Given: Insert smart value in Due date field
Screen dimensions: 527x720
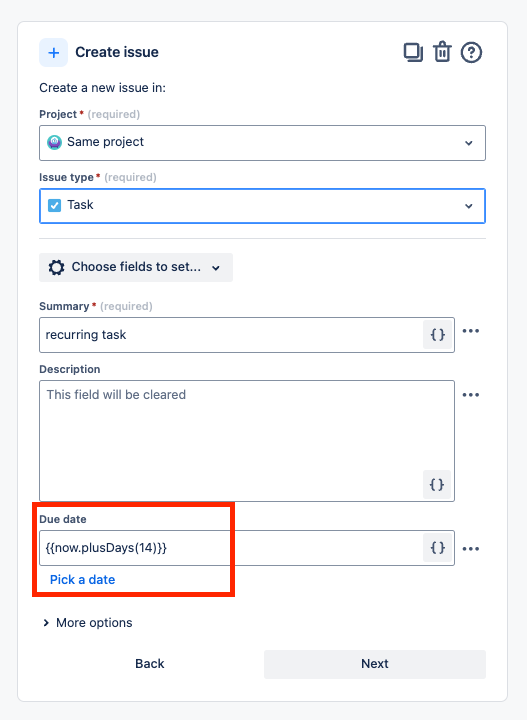Looking at the screenshot, I should pyautogui.click(x=437, y=548).
